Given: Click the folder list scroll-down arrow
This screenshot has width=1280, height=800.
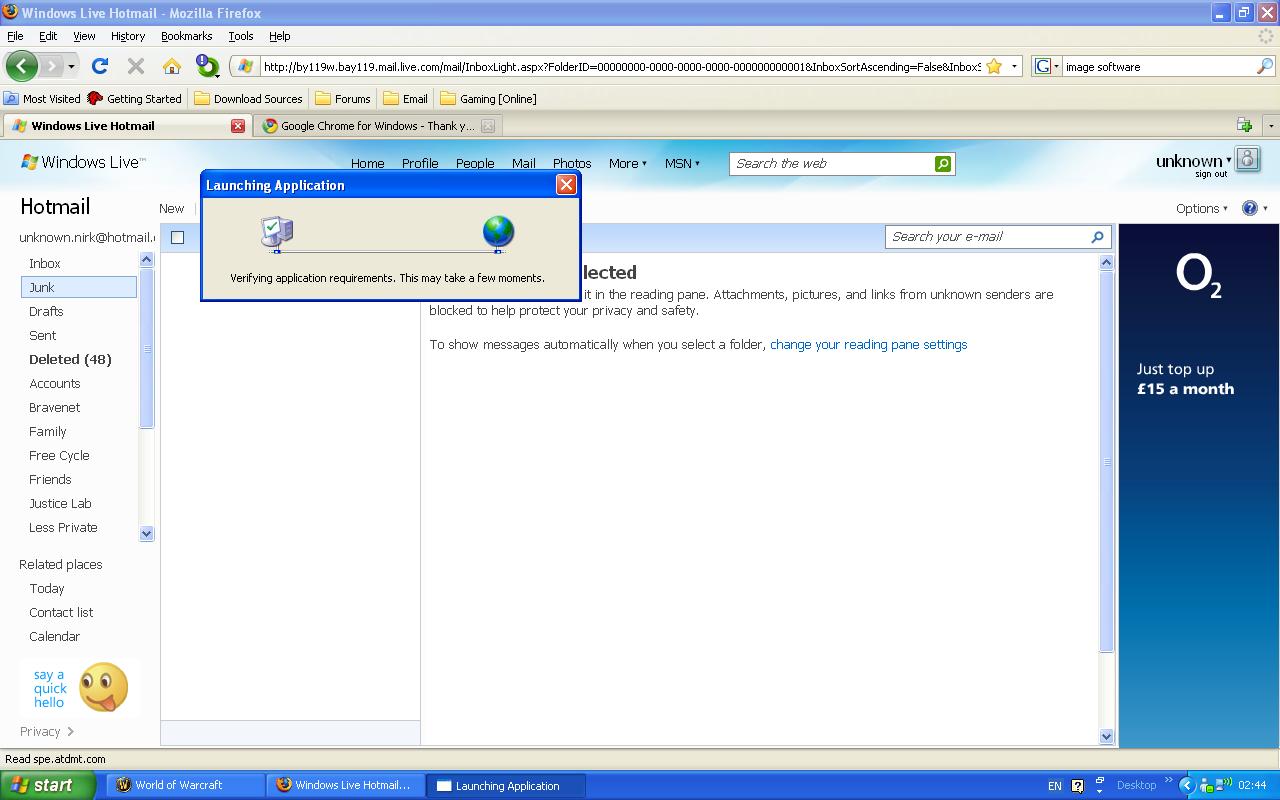Looking at the screenshot, I should (x=147, y=533).
